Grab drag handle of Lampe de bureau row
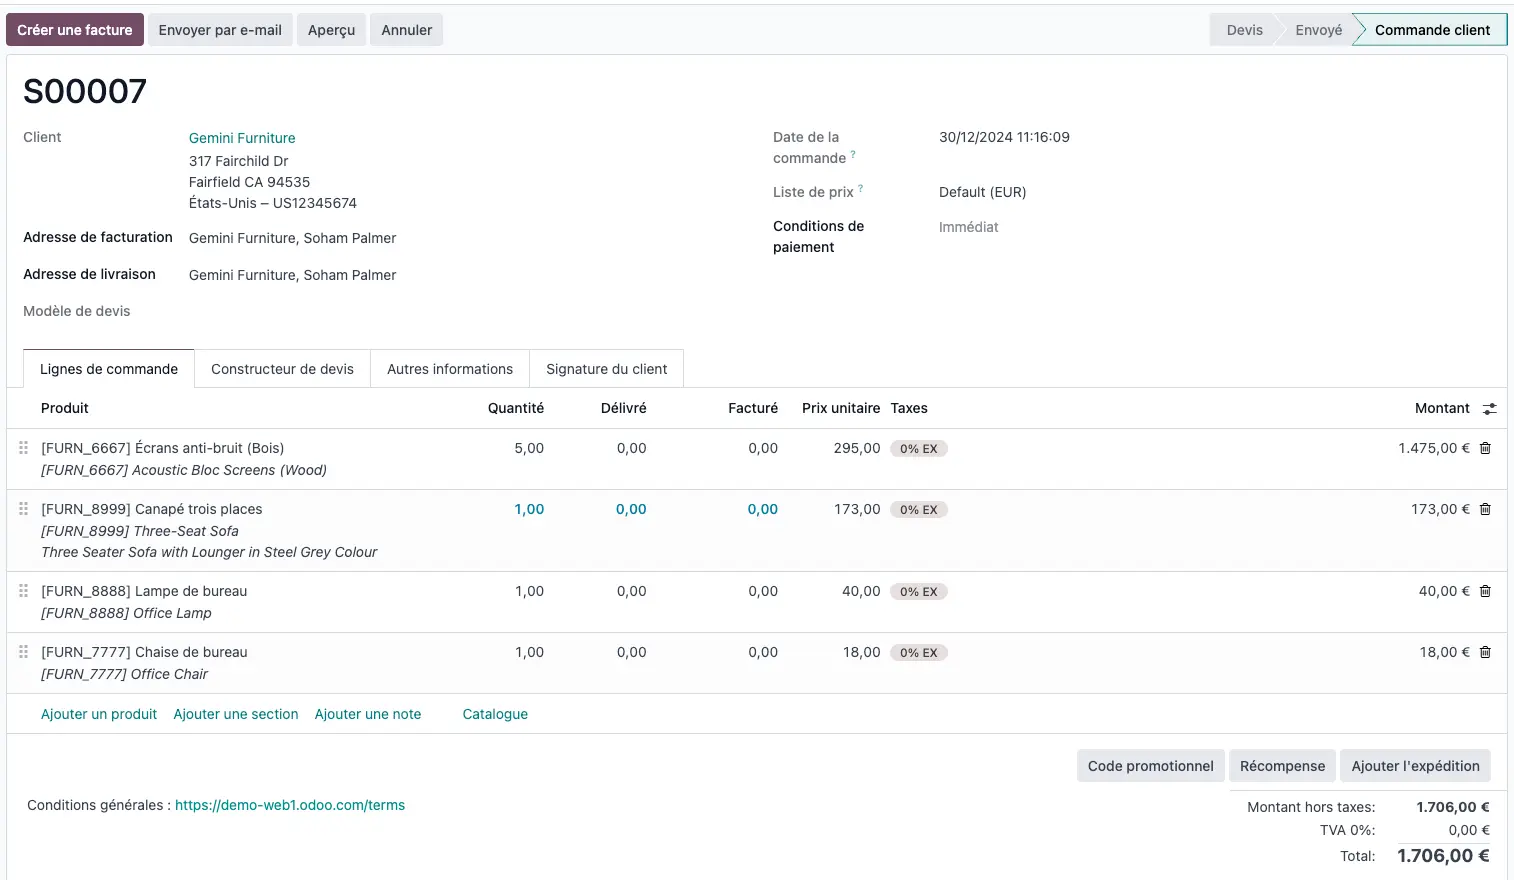Image resolution: width=1514 pixels, height=880 pixels. pyautogui.click(x=23, y=591)
